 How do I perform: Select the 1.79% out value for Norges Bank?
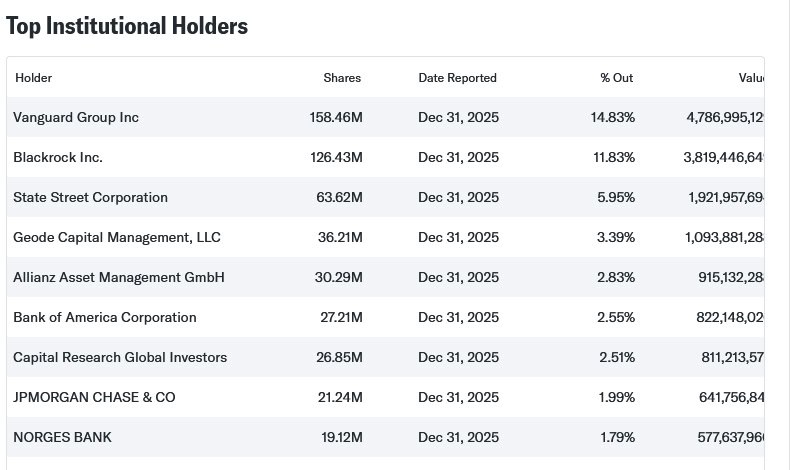616,438
